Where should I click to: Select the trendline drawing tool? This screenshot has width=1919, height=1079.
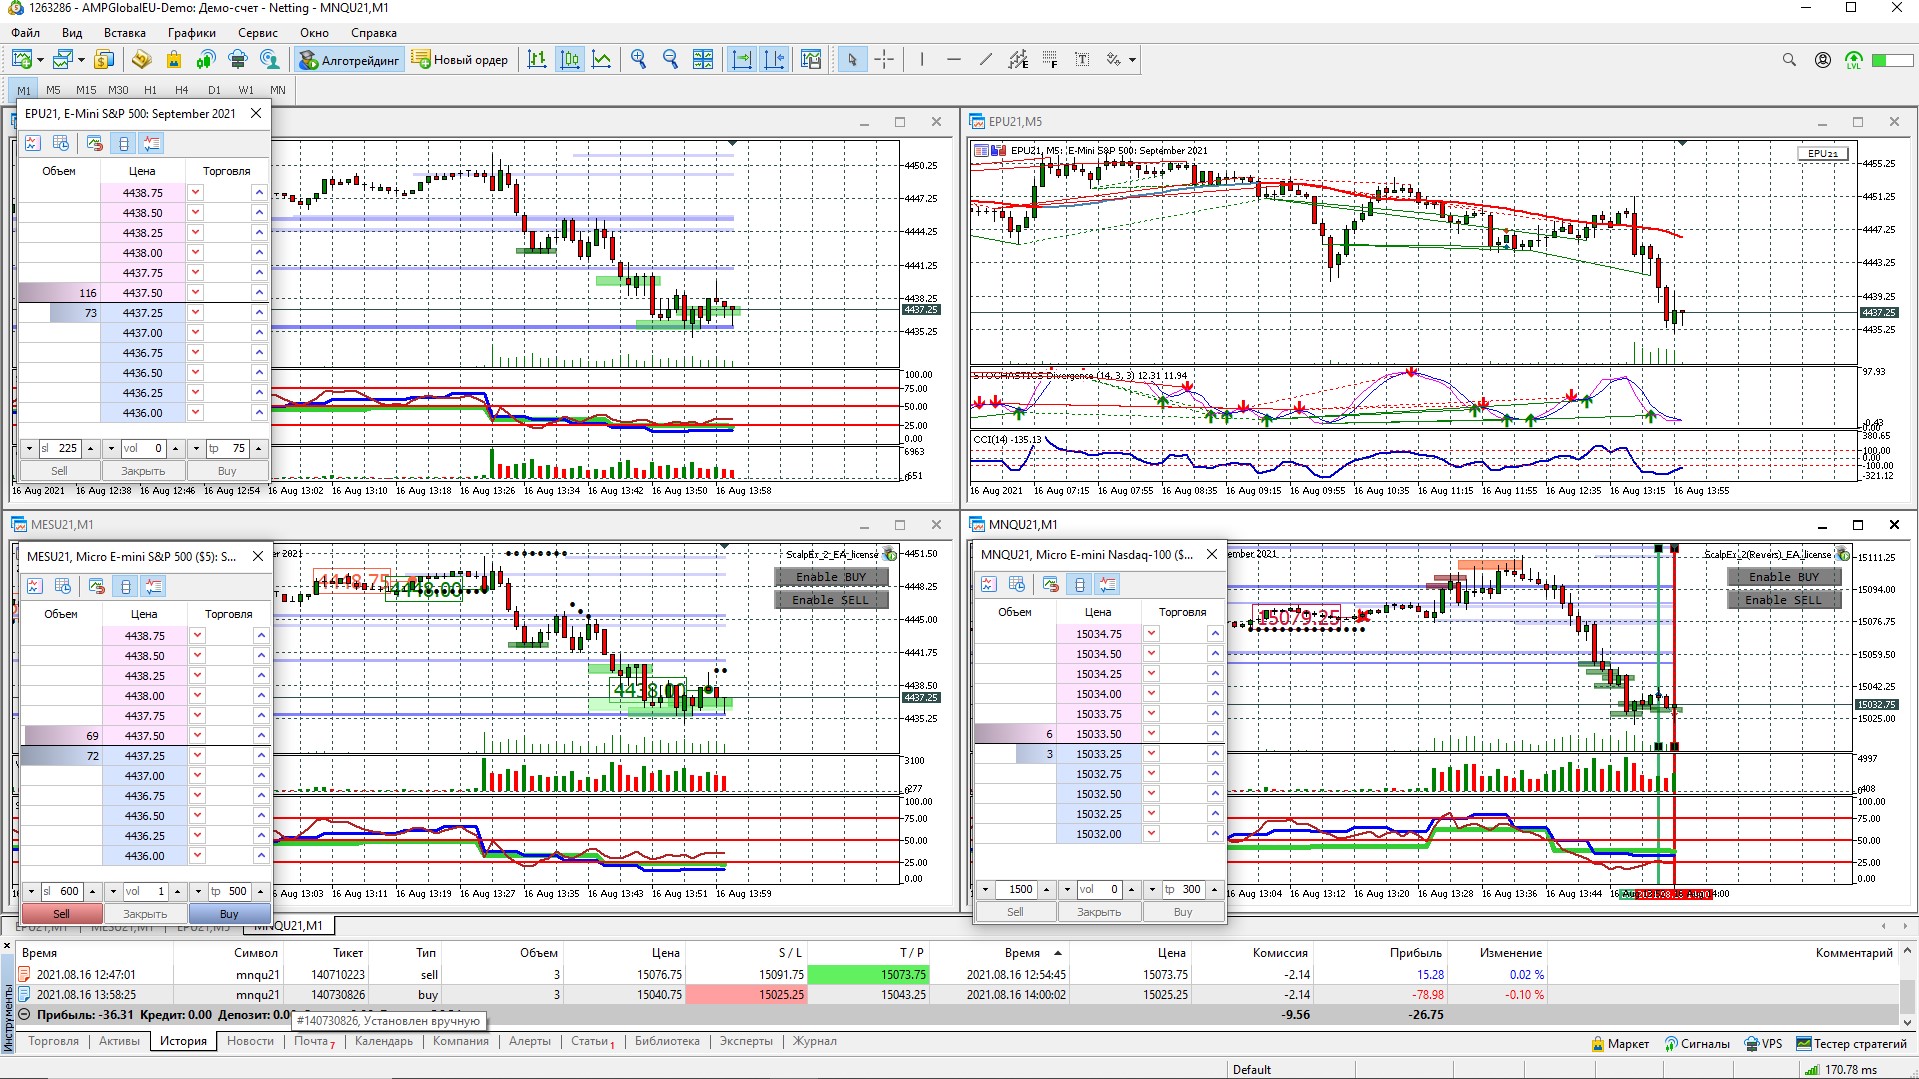click(x=986, y=60)
